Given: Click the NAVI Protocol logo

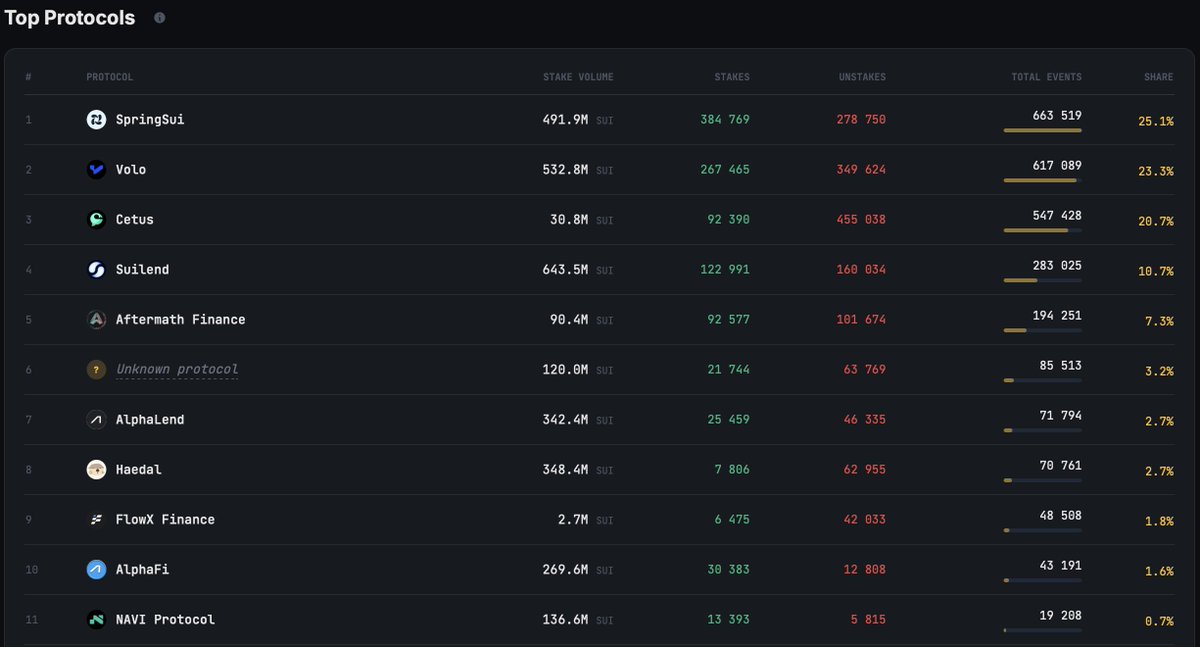Looking at the screenshot, I should 96,620.
